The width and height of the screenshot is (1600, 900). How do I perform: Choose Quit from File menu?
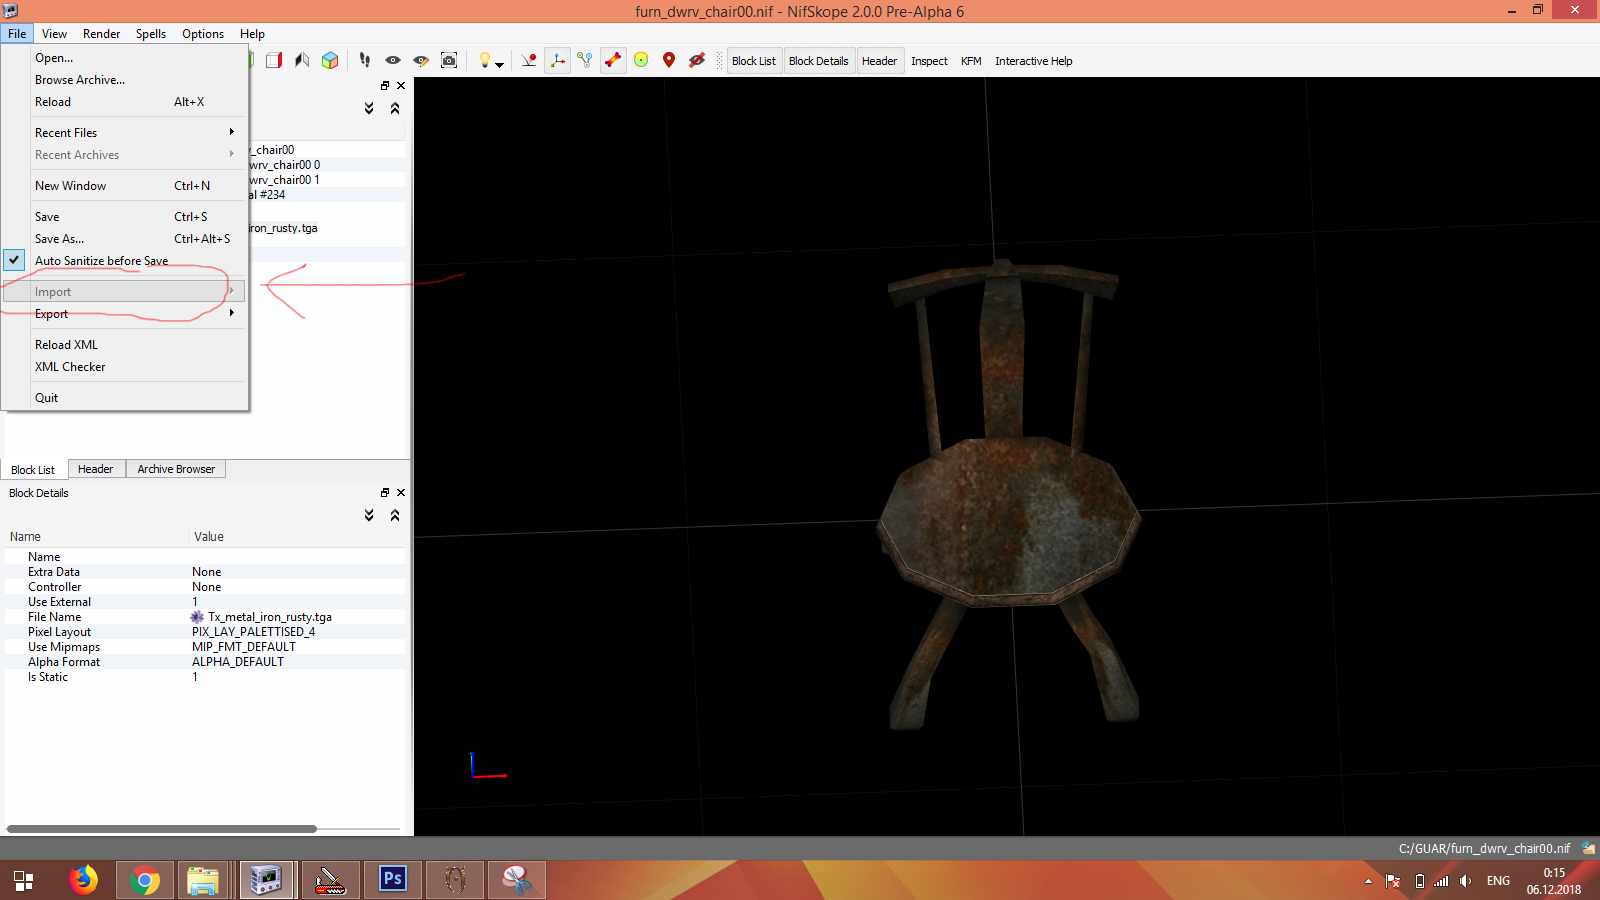coord(125,398)
